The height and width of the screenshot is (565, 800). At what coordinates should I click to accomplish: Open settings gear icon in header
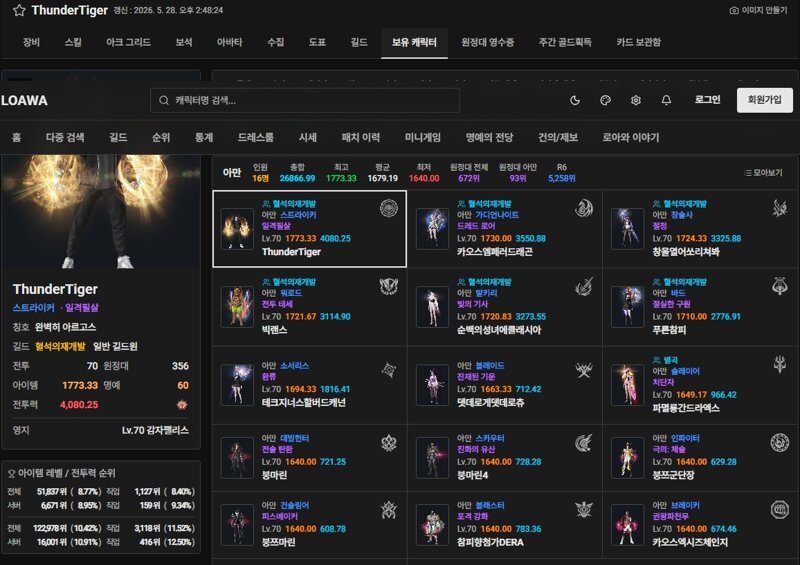(x=636, y=100)
